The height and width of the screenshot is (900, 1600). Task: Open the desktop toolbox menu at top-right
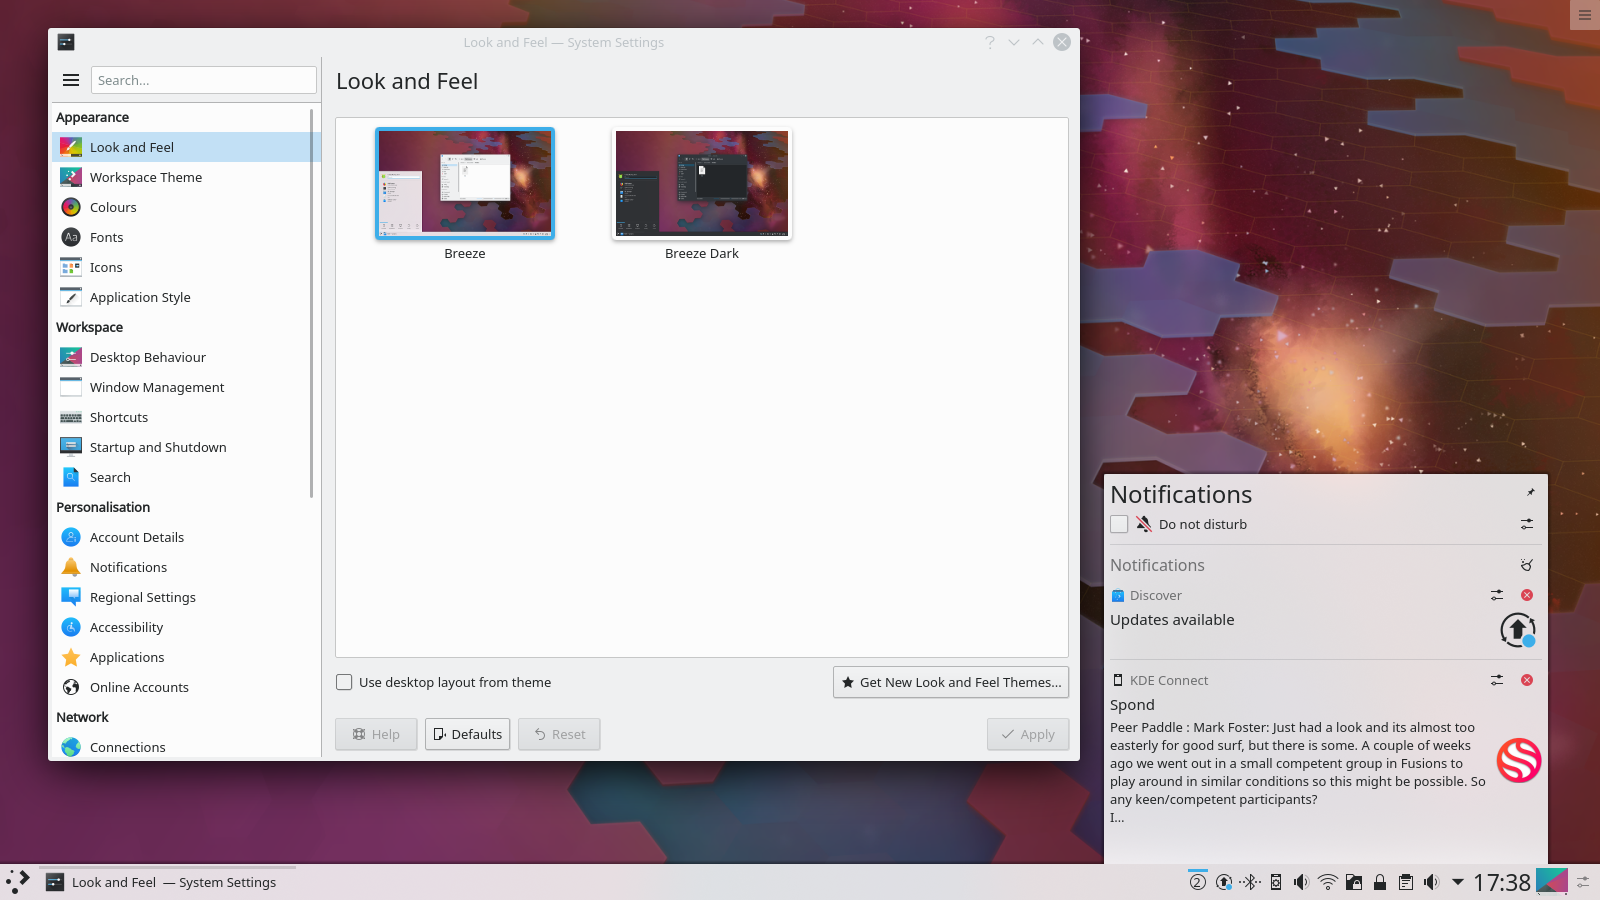click(x=1585, y=15)
